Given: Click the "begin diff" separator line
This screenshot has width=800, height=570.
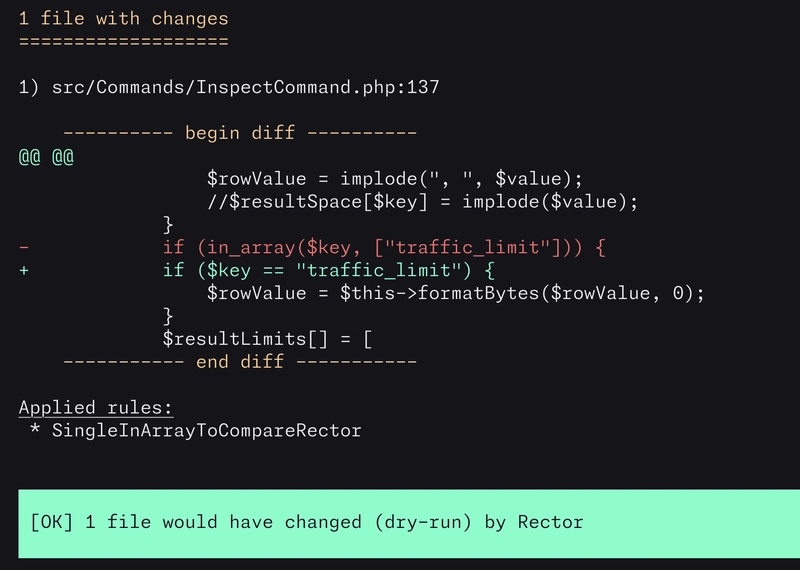Looking at the screenshot, I should (240, 133).
